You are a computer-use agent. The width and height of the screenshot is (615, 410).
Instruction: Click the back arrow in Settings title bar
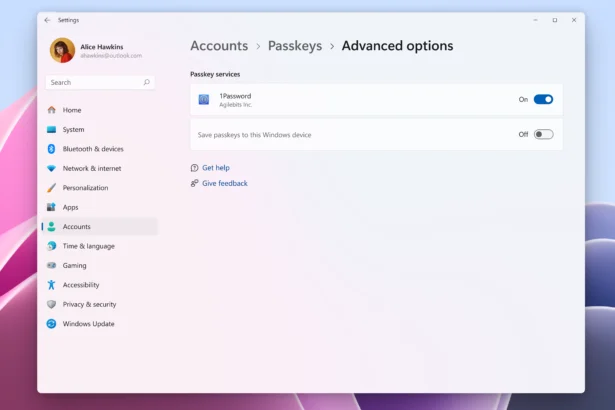pyautogui.click(x=47, y=20)
